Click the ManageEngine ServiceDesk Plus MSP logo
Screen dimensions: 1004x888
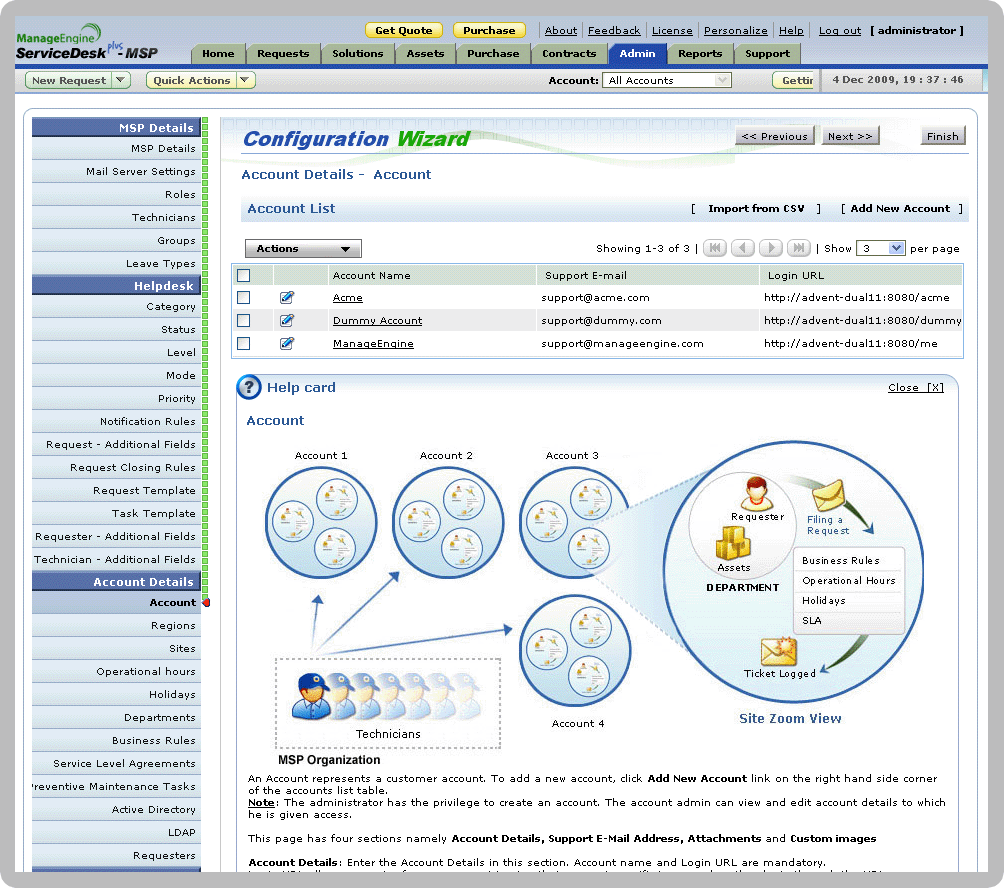click(86, 42)
